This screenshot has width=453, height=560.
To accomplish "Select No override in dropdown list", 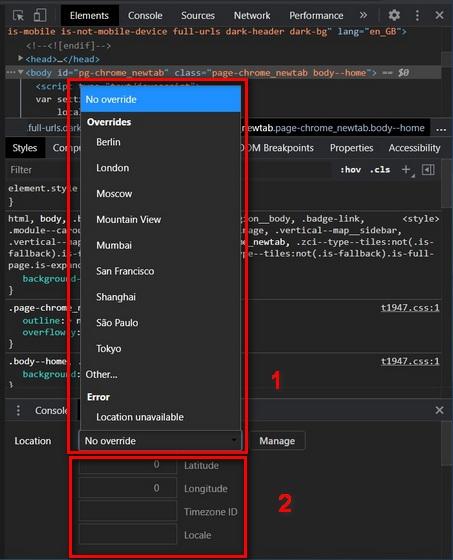I will tap(161, 99).
